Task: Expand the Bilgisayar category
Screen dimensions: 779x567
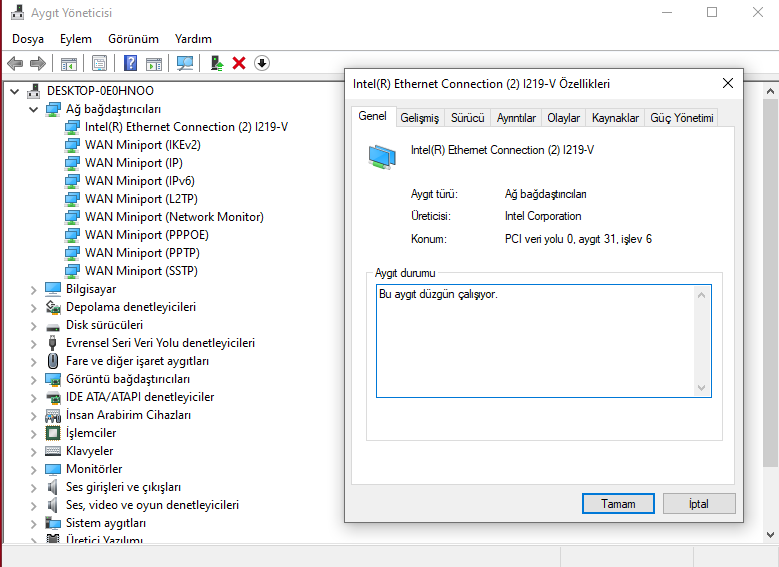Action: (33, 290)
